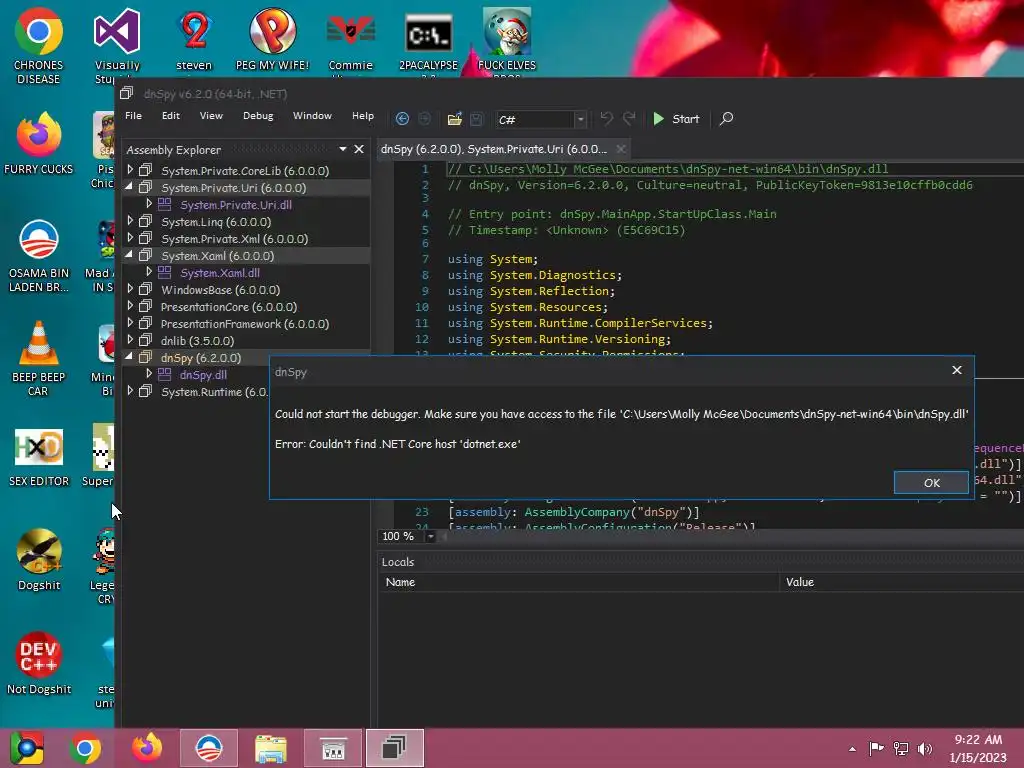Image resolution: width=1024 pixels, height=768 pixels.
Task: Open the 100 % zoom dropdown
Action: pos(430,536)
